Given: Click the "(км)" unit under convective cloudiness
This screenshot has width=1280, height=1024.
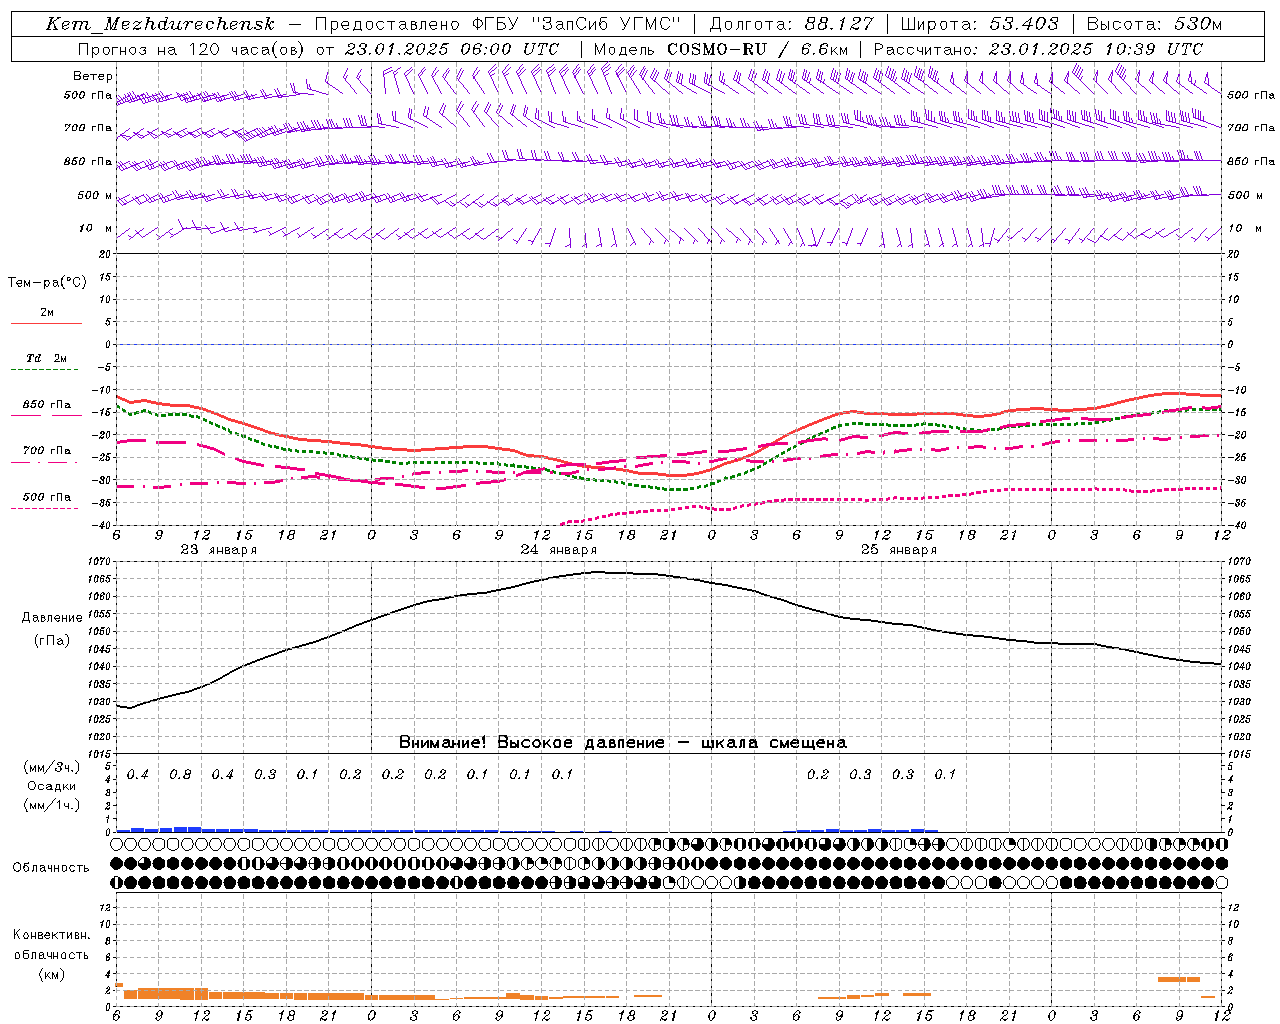Looking at the screenshot, I should click(x=51, y=974).
